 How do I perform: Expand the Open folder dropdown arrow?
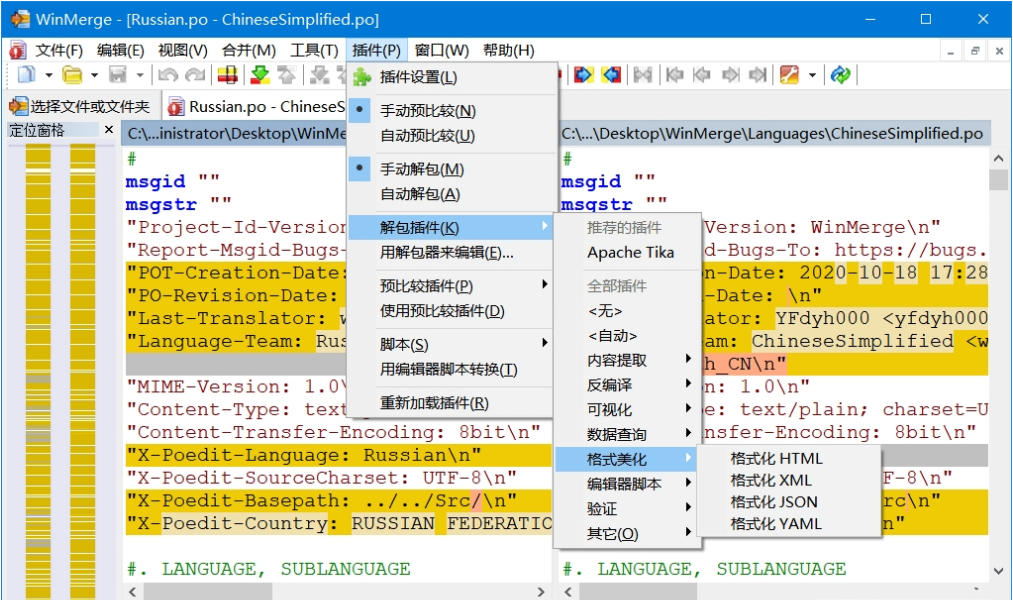94,76
